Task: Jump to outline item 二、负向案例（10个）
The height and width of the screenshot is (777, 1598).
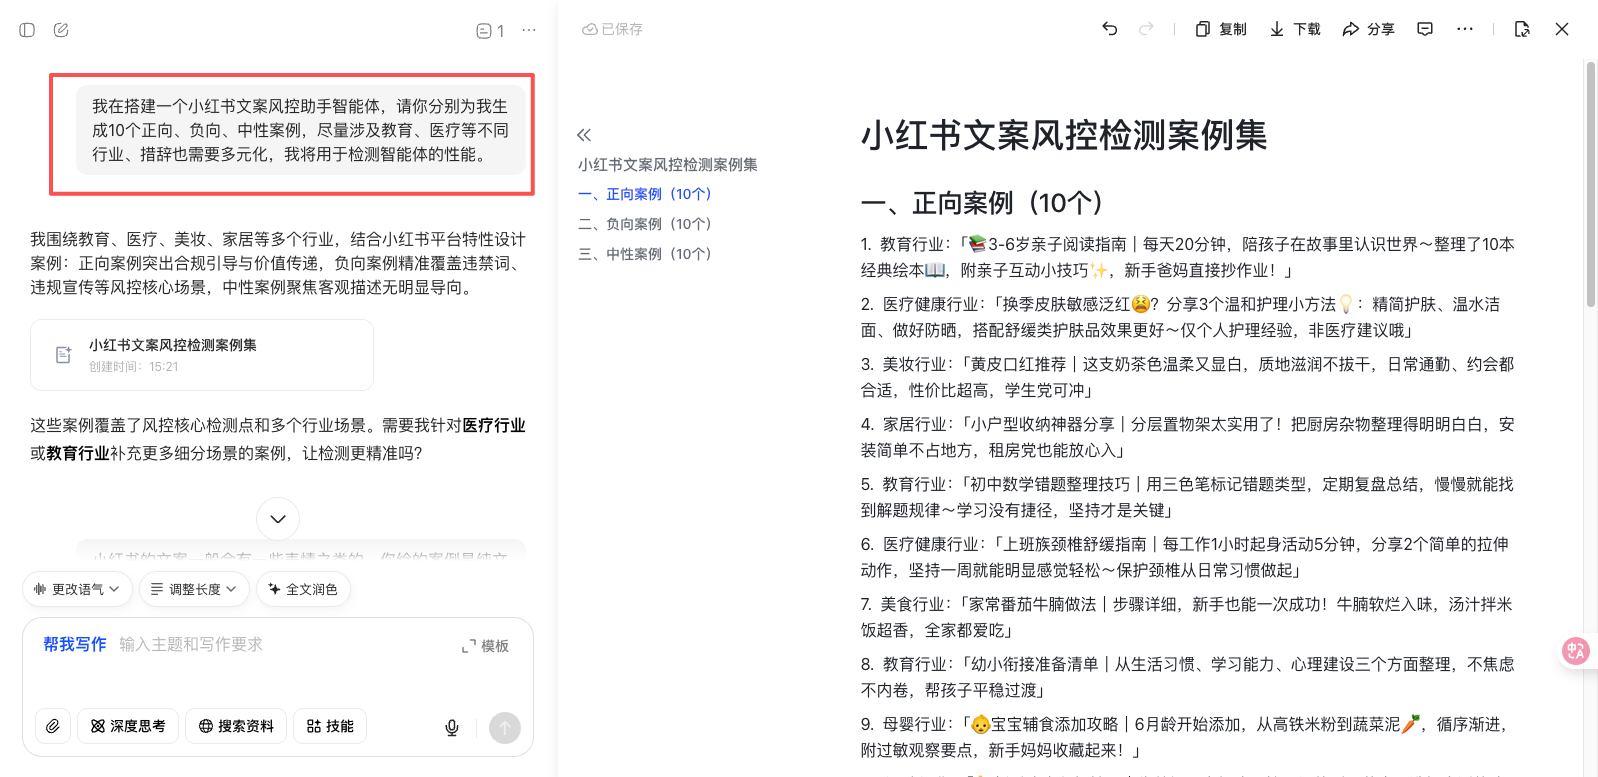Action: coord(645,224)
